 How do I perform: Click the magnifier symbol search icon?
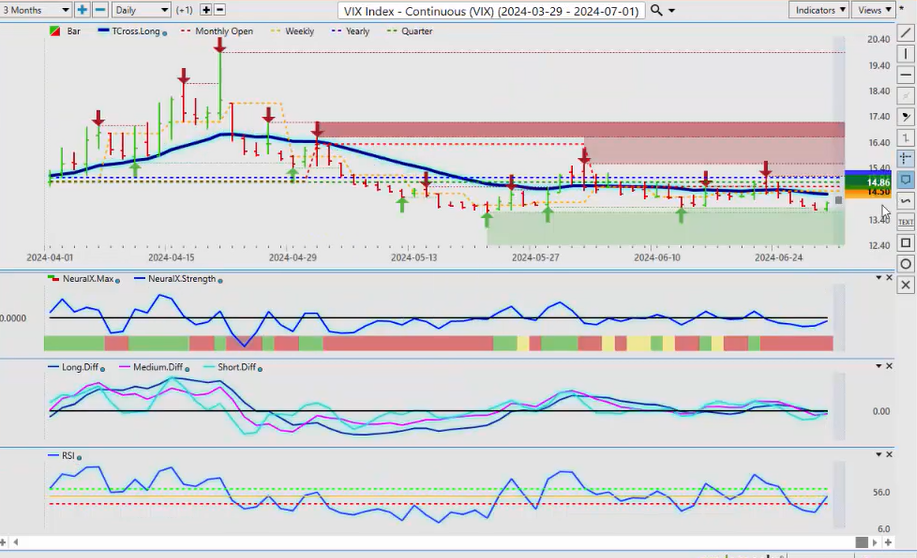(x=657, y=10)
